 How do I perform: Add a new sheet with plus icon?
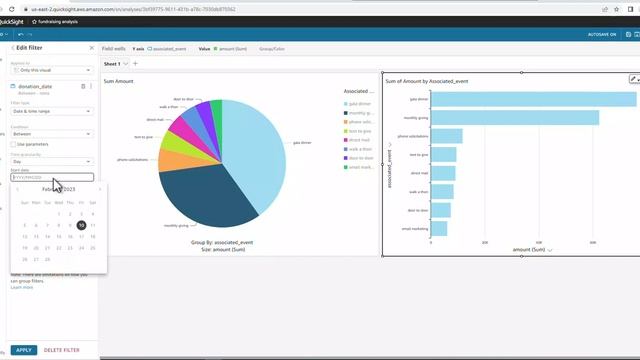[x=136, y=64]
